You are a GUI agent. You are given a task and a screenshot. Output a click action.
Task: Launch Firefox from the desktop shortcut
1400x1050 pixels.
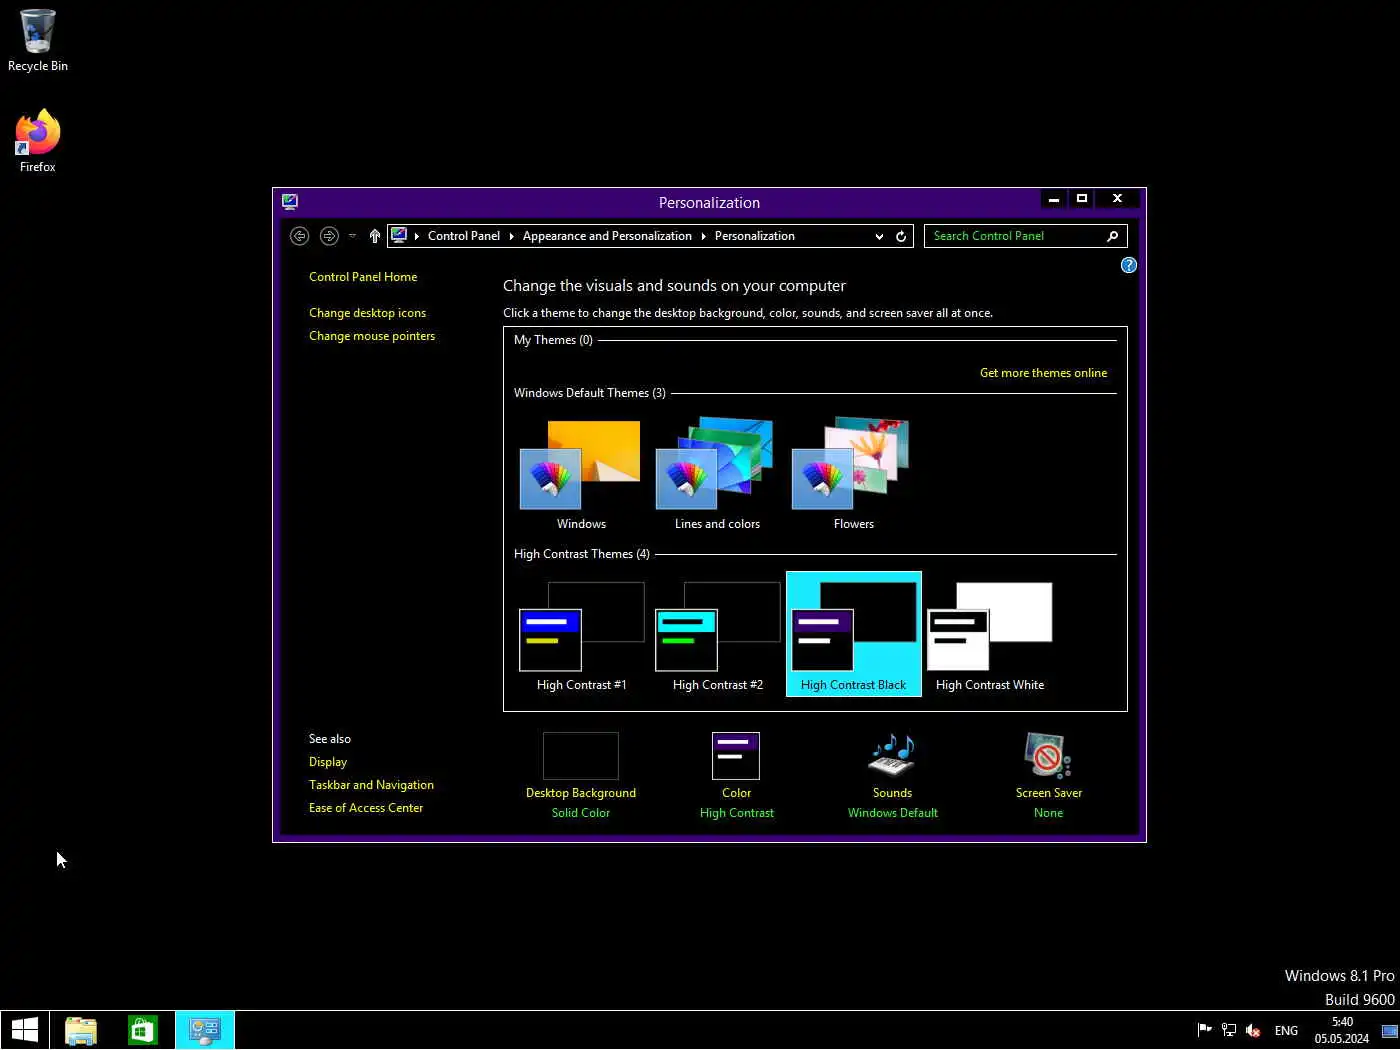38,141
